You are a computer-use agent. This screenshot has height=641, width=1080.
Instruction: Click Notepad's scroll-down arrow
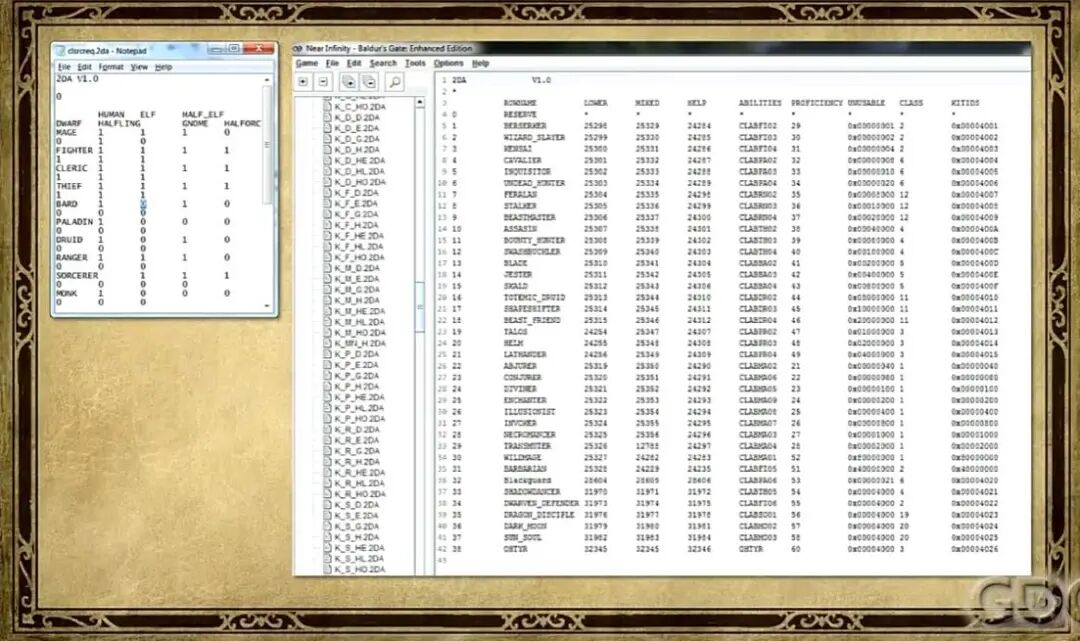[x=267, y=306]
